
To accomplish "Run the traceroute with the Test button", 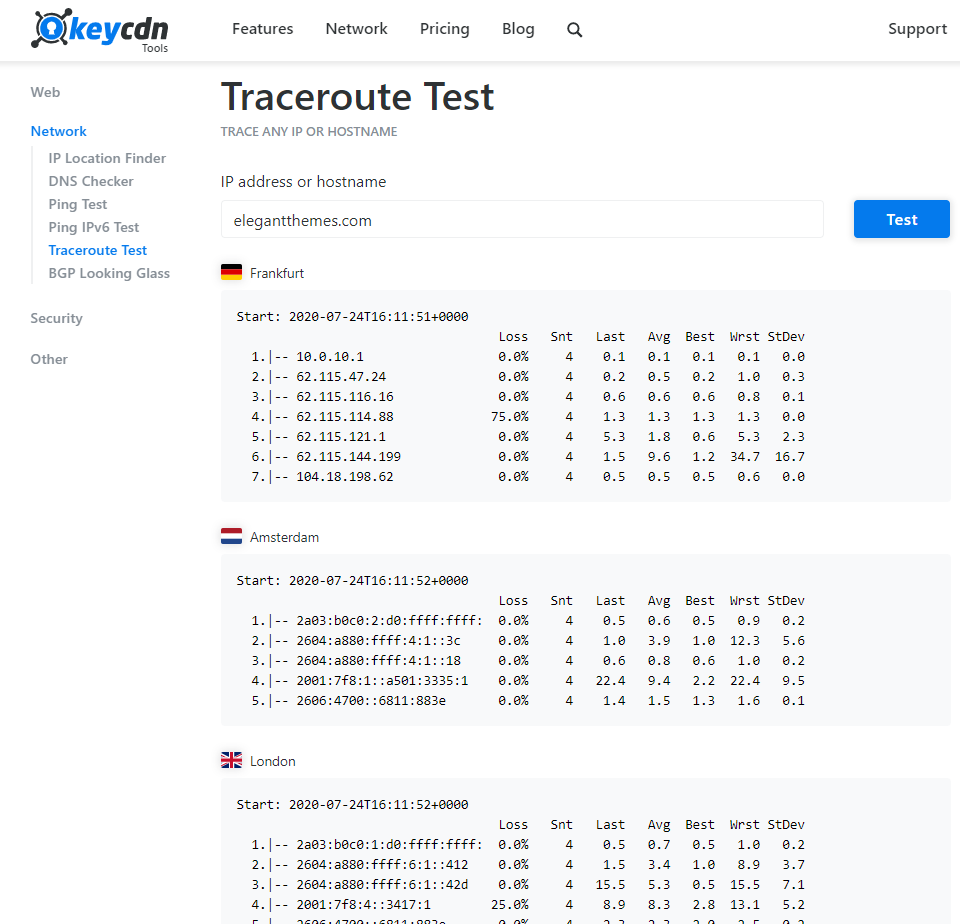I will point(901,219).
